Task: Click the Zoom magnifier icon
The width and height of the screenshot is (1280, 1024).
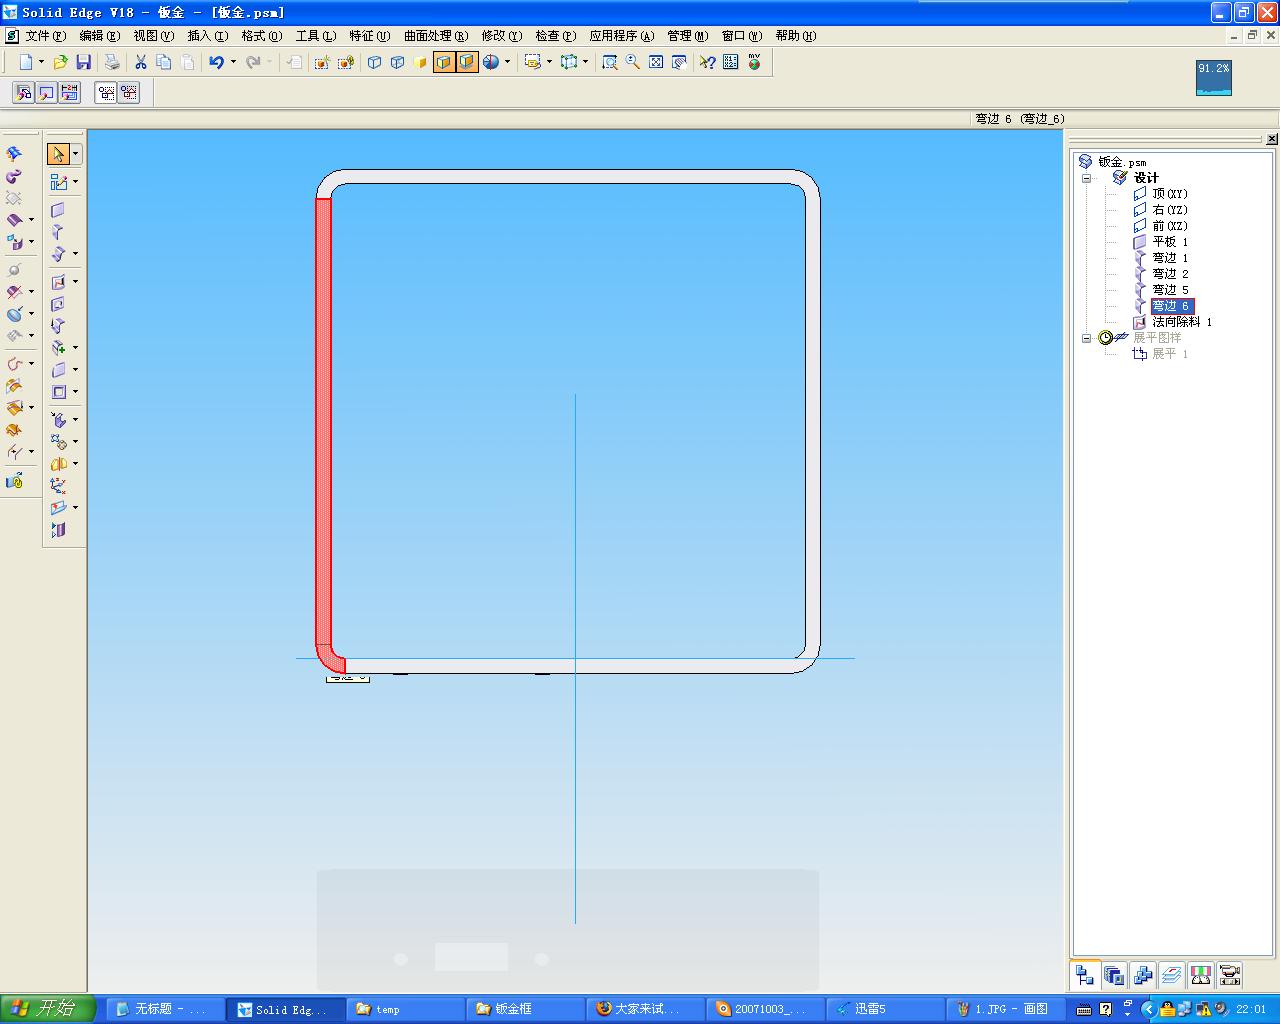Action: [x=633, y=62]
